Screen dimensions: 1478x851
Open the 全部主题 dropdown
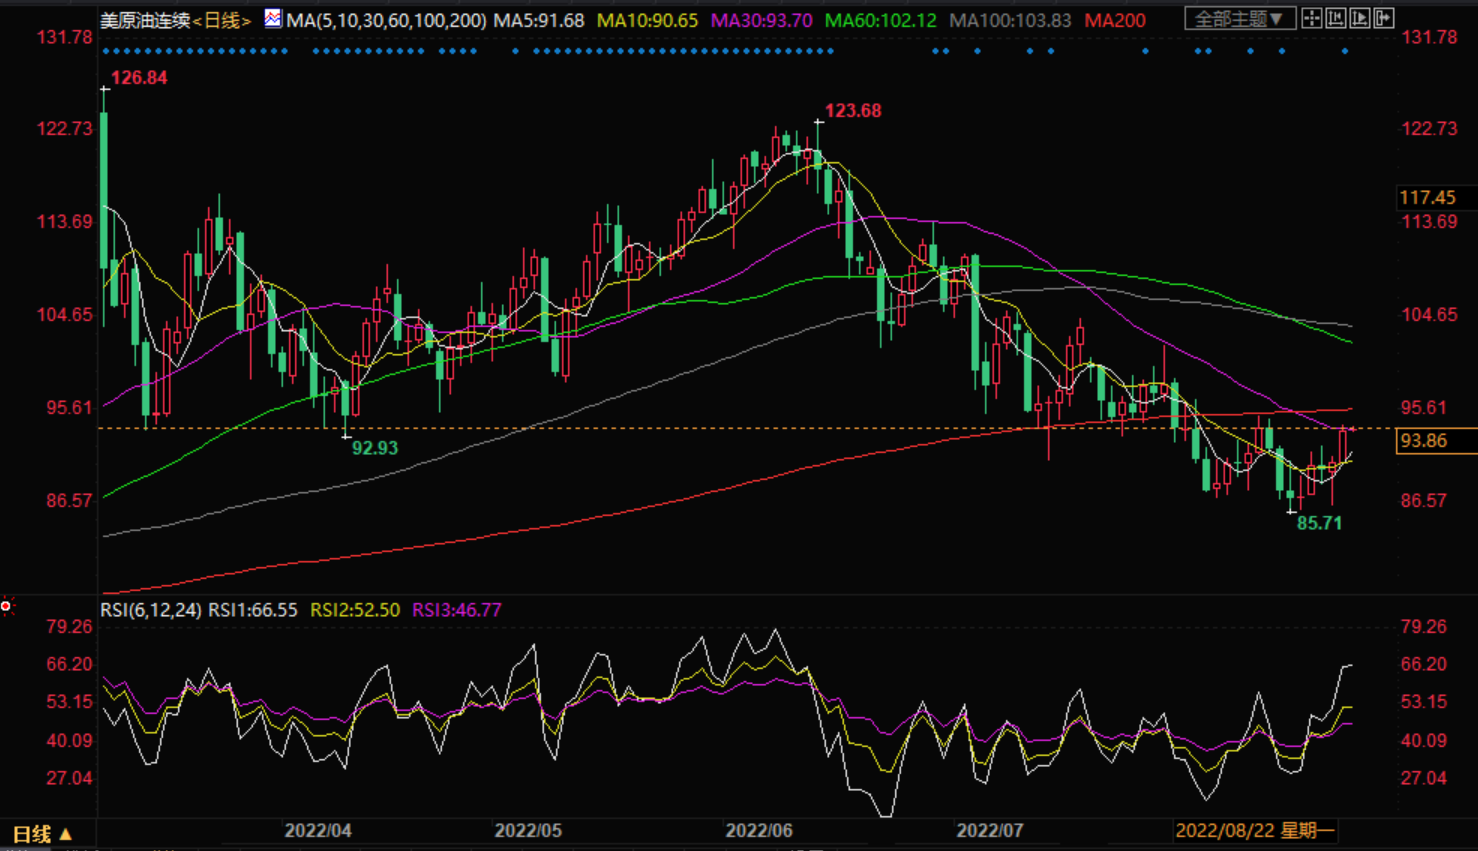point(1239,18)
